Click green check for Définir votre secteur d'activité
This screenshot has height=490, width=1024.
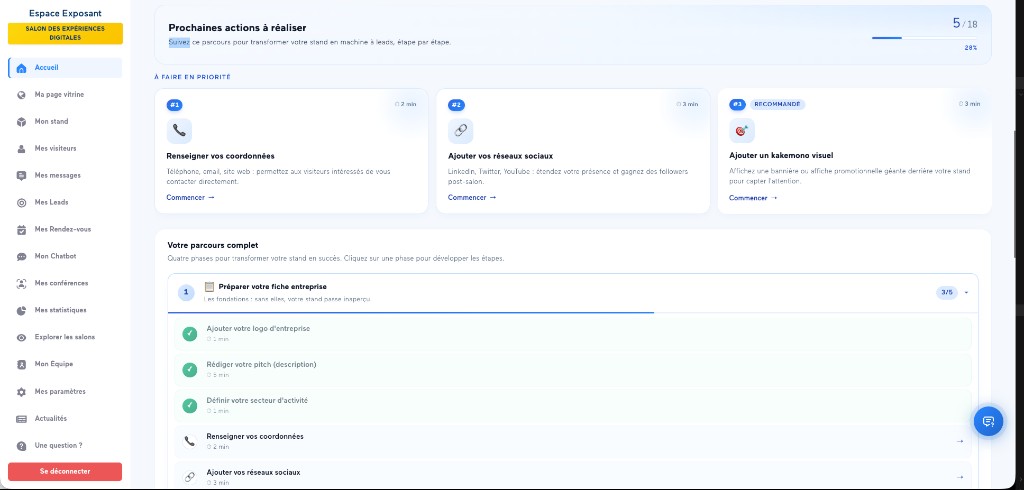click(189, 406)
